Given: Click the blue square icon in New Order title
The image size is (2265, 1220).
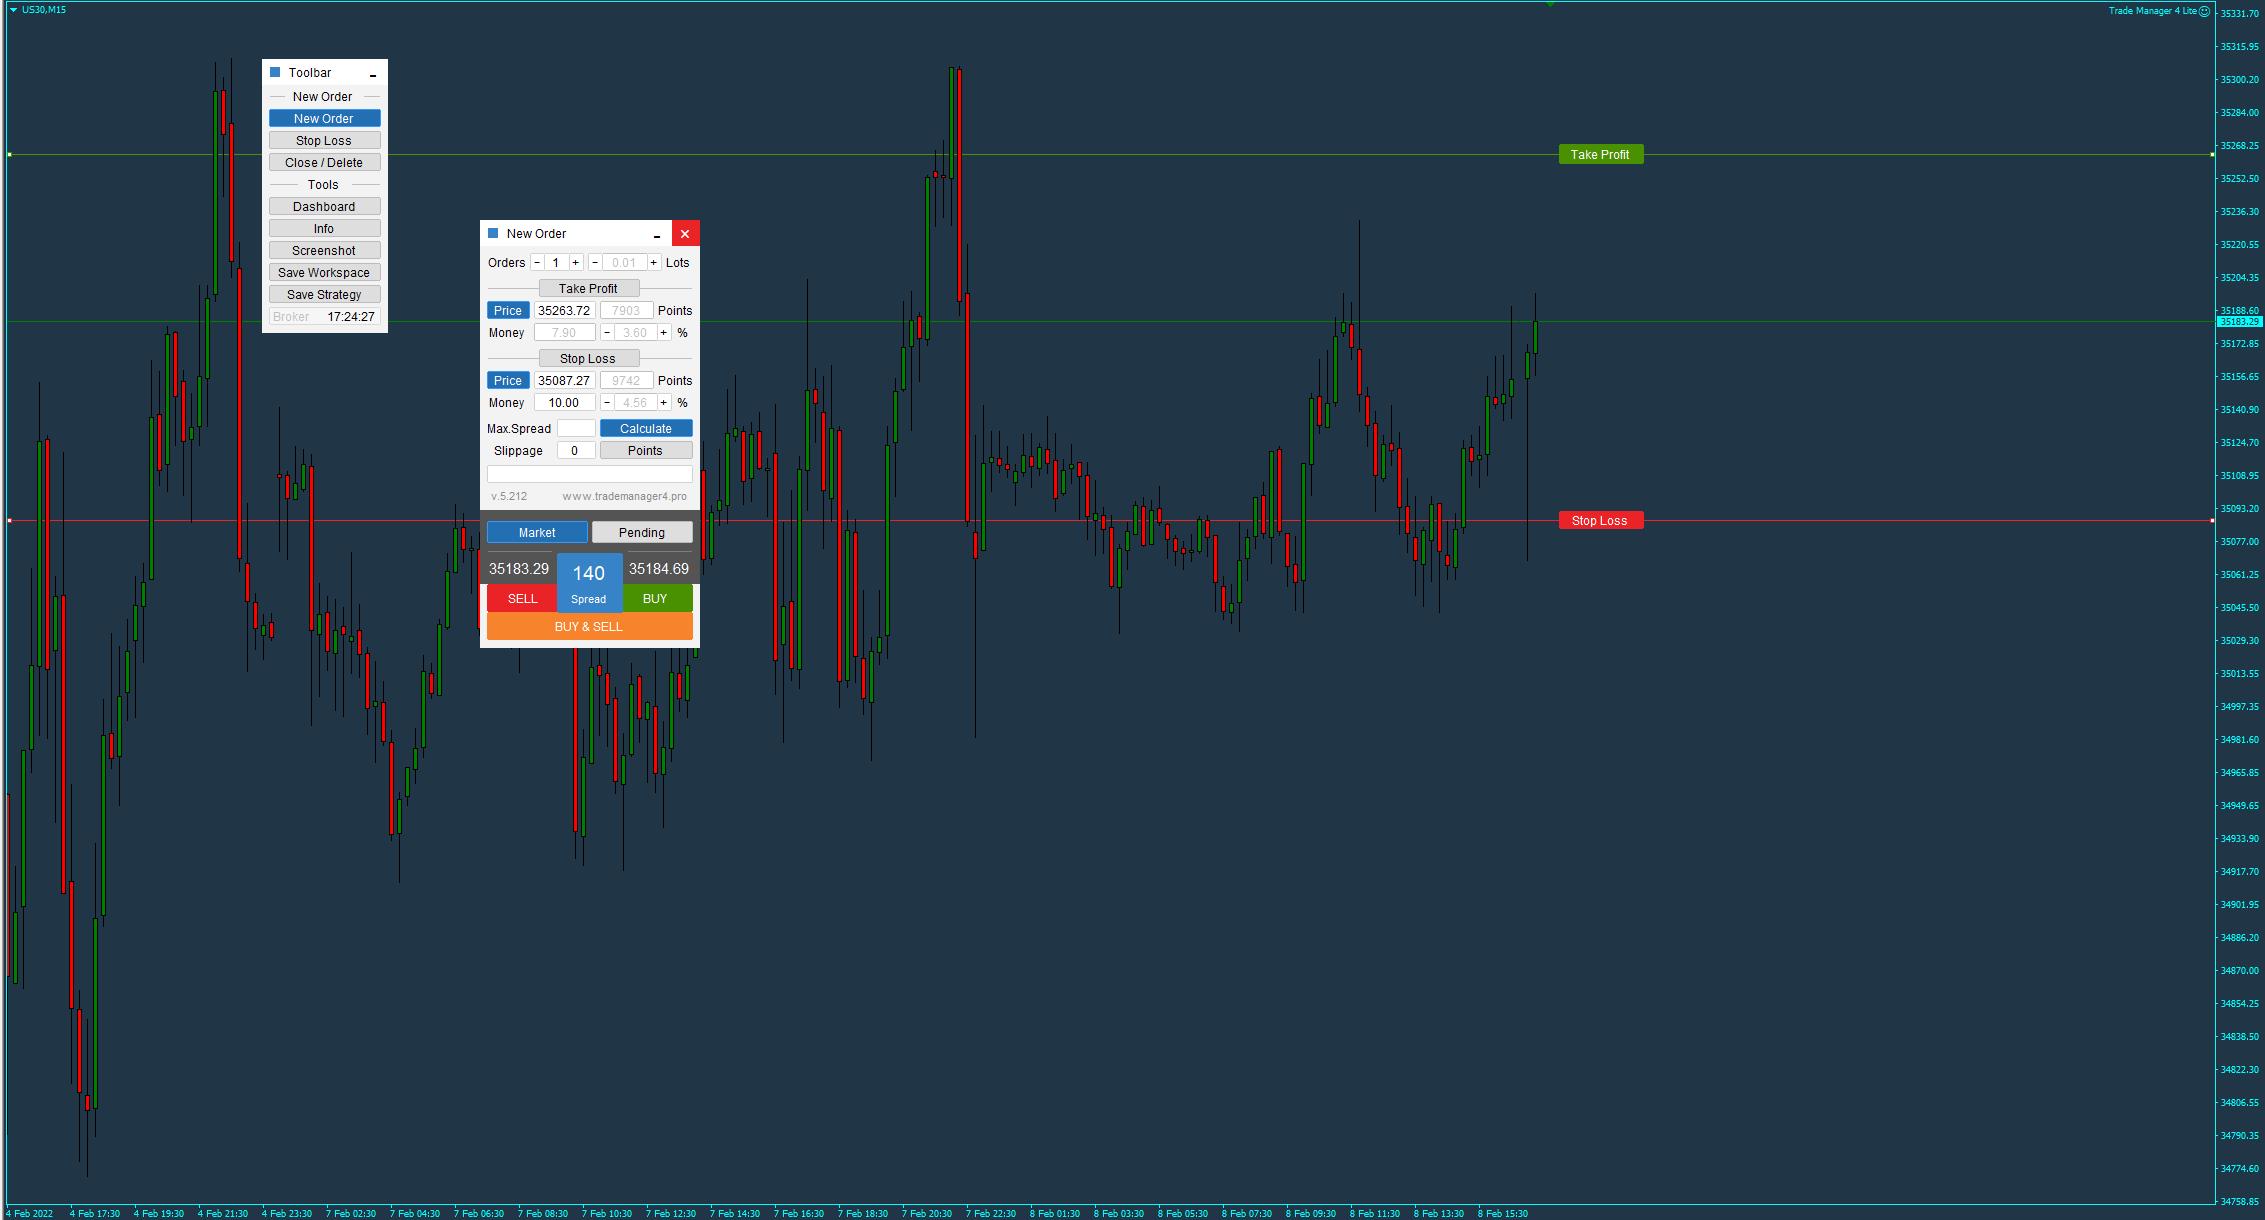Looking at the screenshot, I should coord(493,233).
